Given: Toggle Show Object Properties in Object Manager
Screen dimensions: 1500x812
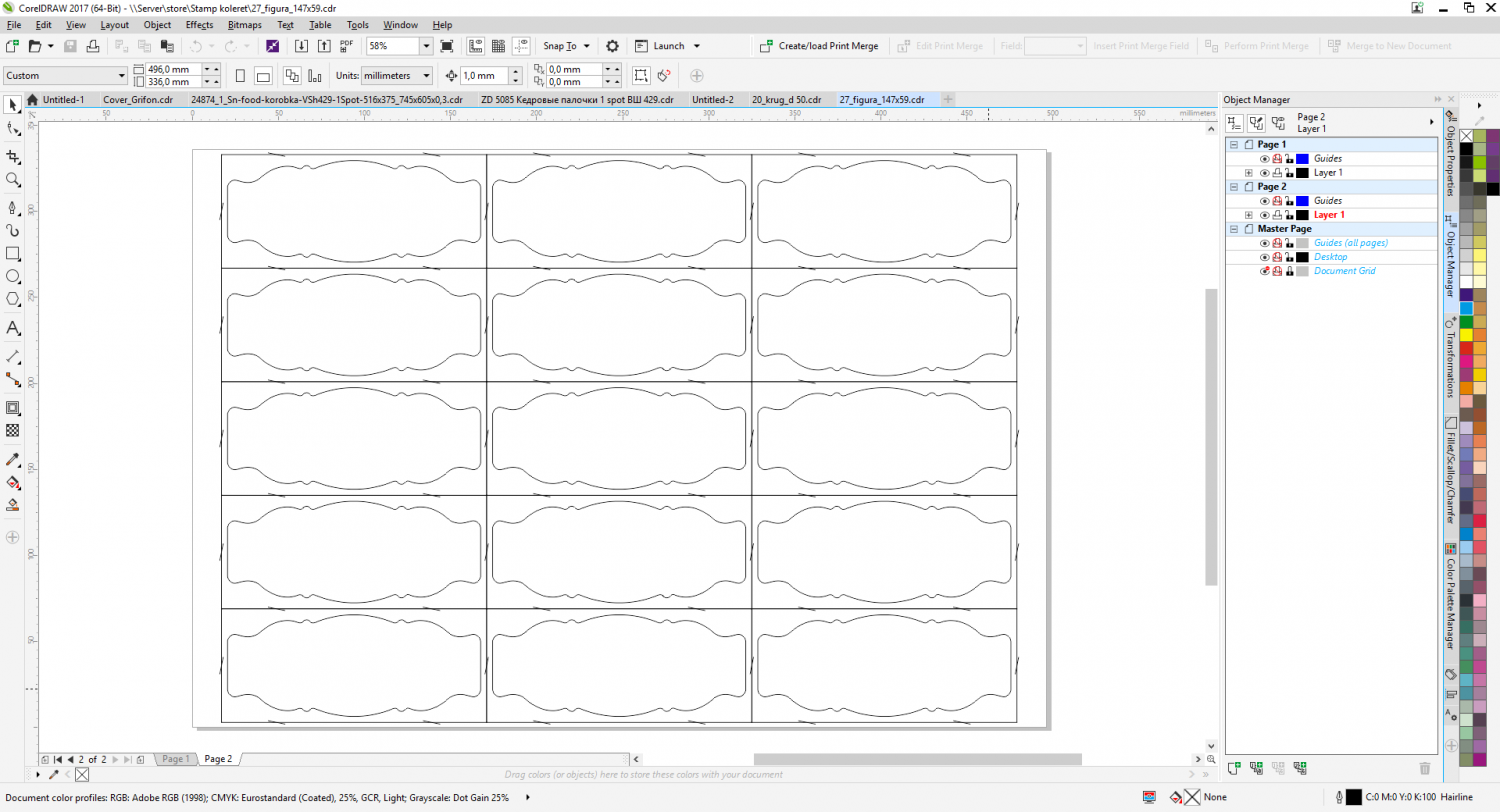Looking at the screenshot, I should coord(1235,123).
